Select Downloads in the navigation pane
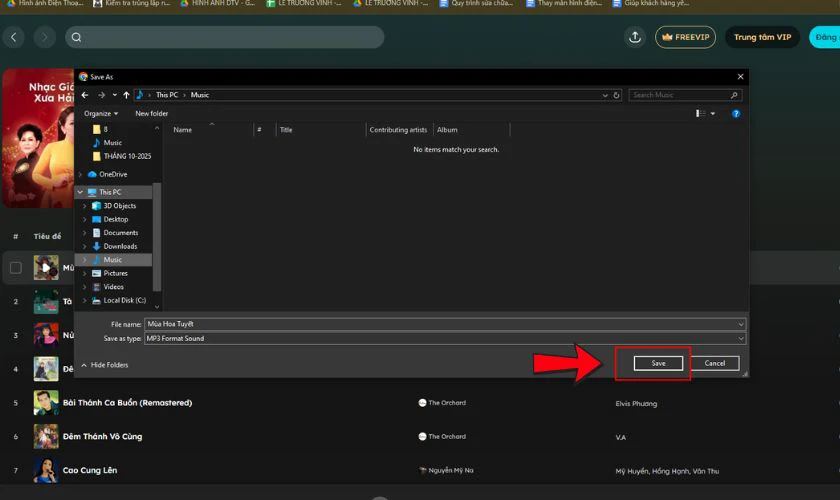The width and height of the screenshot is (840, 500). click(120, 246)
